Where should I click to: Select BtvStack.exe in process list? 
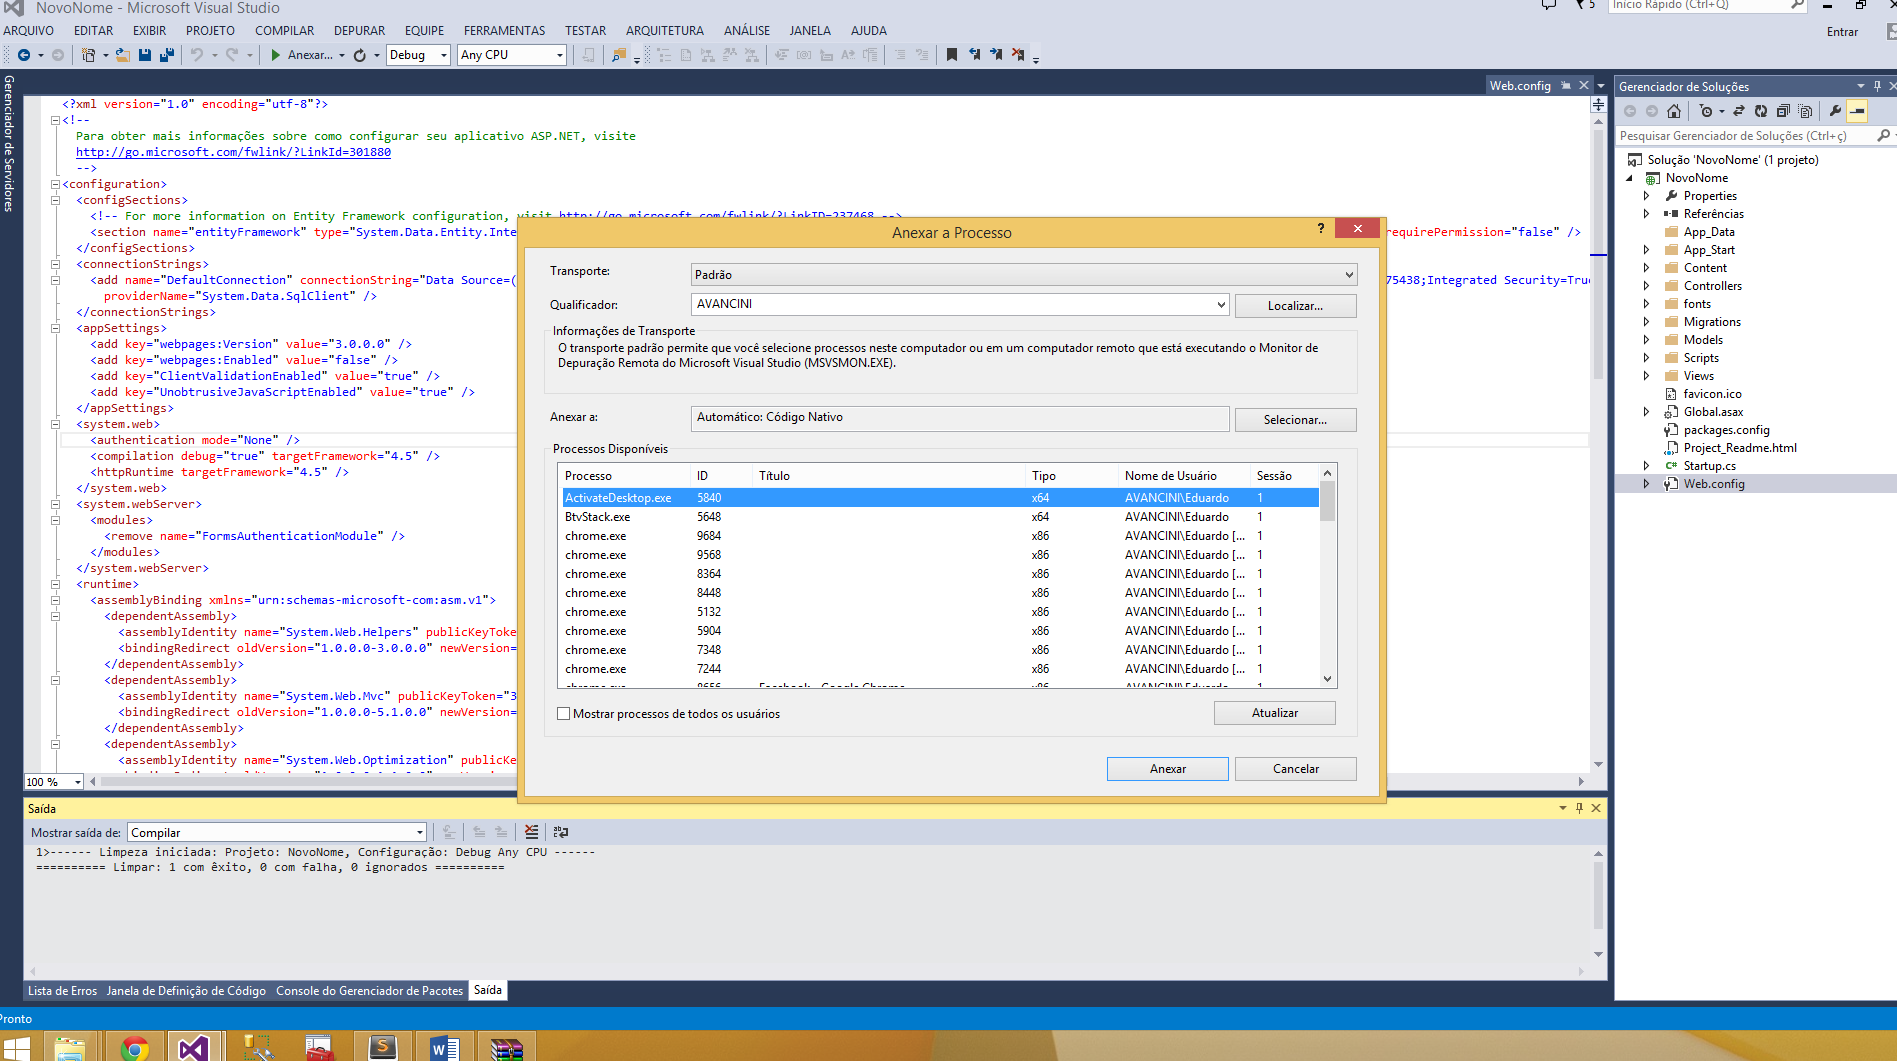(x=940, y=517)
